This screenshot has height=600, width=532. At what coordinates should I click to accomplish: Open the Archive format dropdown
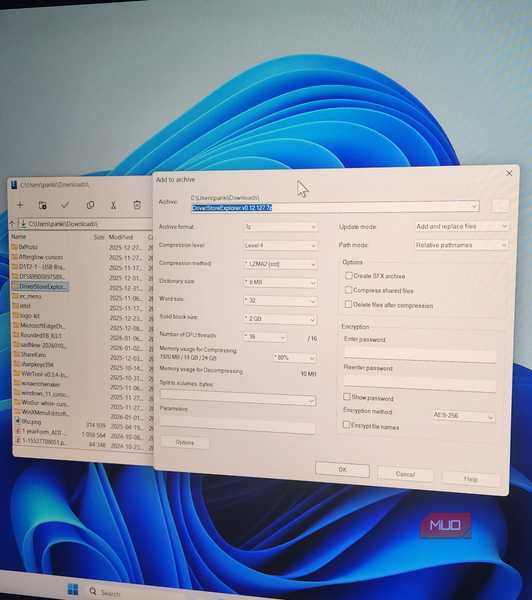tap(280, 227)
